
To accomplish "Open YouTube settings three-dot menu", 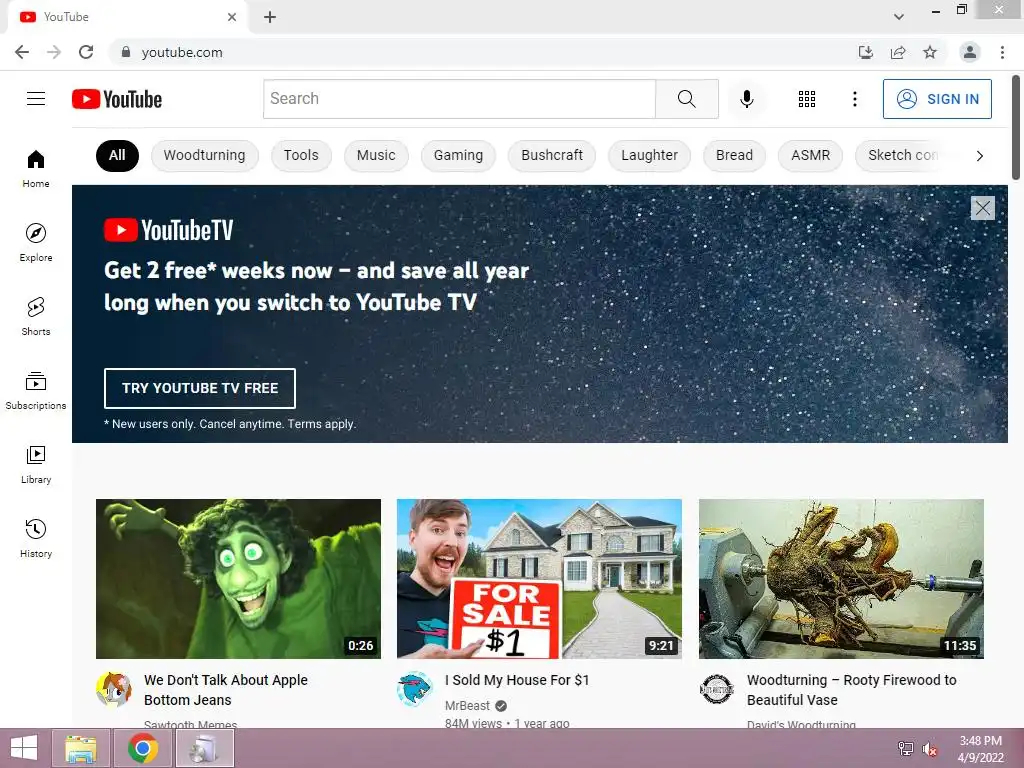I will tap(854, 99).
